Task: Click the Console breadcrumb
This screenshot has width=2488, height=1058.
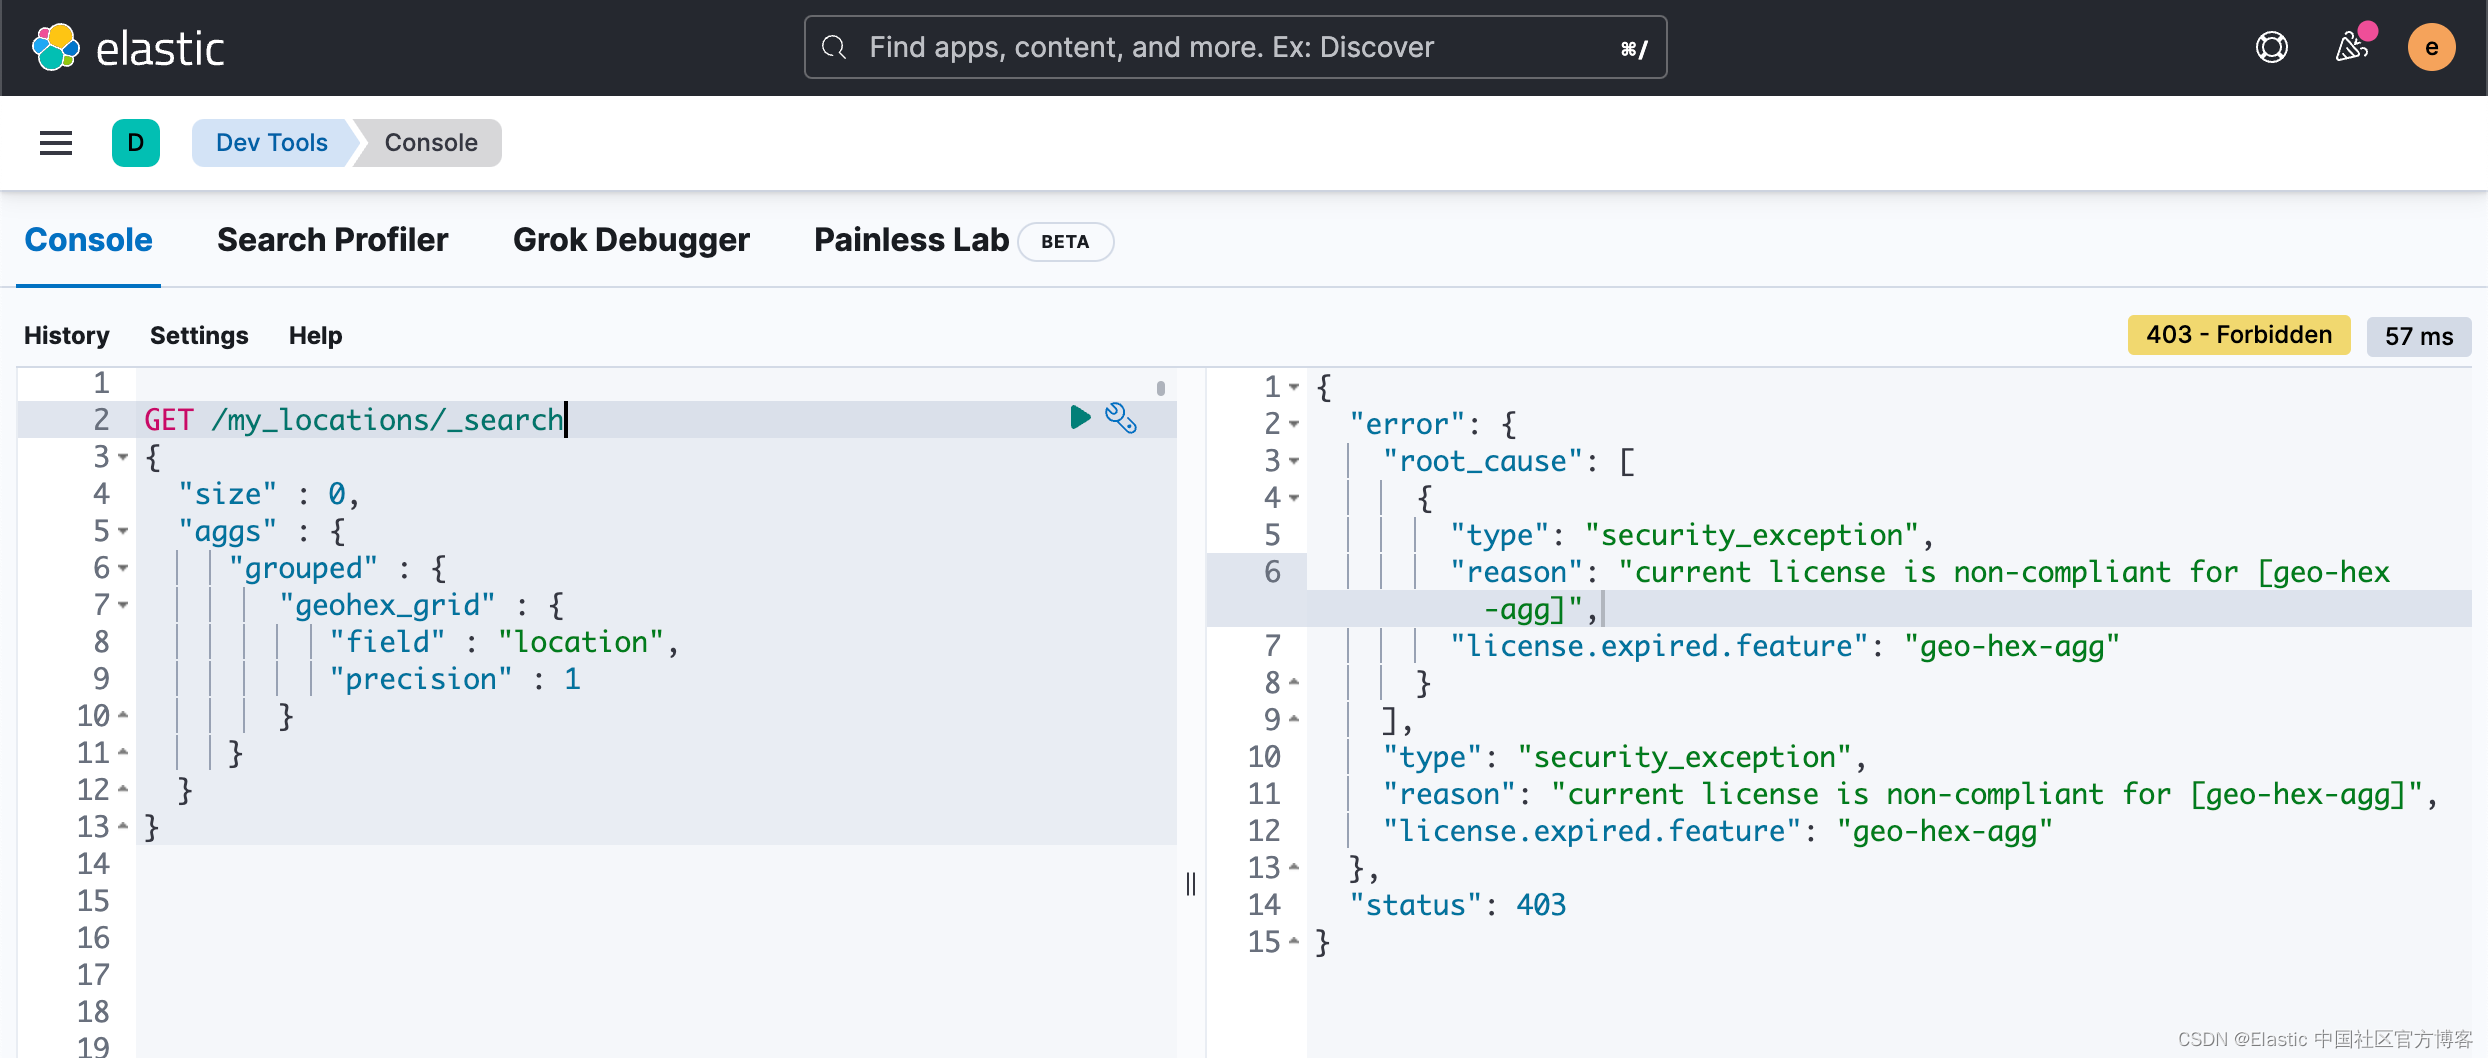Action: pyautogui.click(x=431, y=143)
